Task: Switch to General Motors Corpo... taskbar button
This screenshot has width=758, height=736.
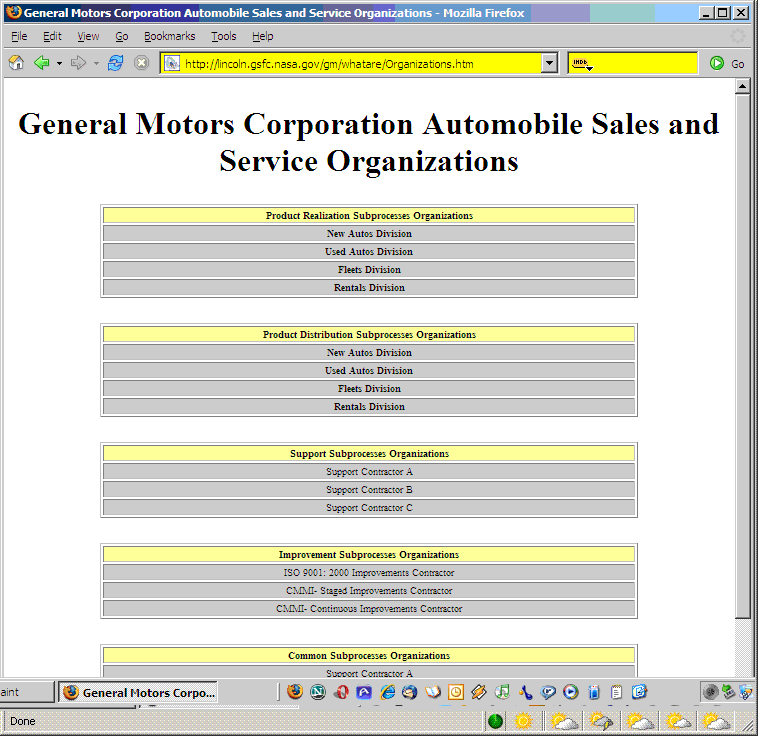Action: pos(138,692)
